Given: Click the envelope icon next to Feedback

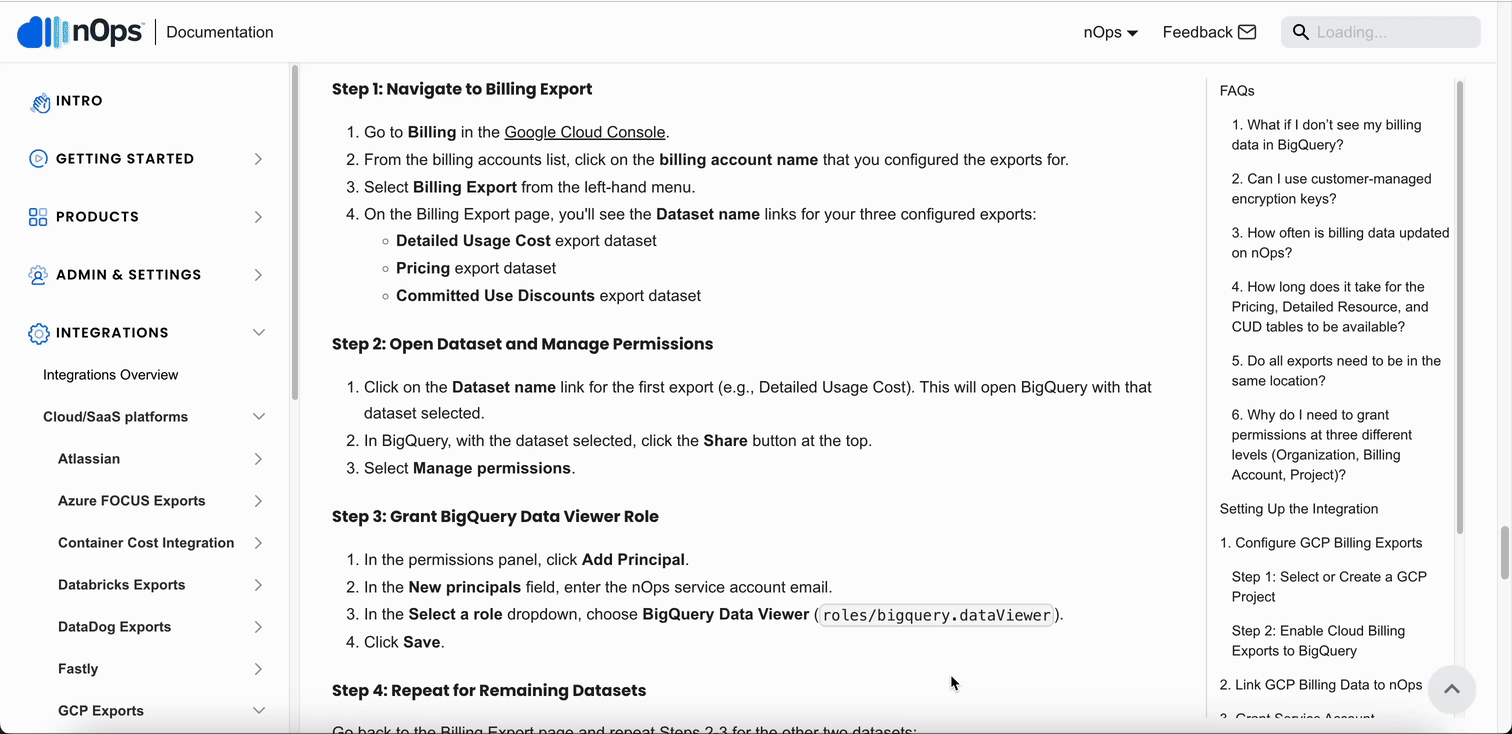Looking at the screenshot, I should point(1247,31).
